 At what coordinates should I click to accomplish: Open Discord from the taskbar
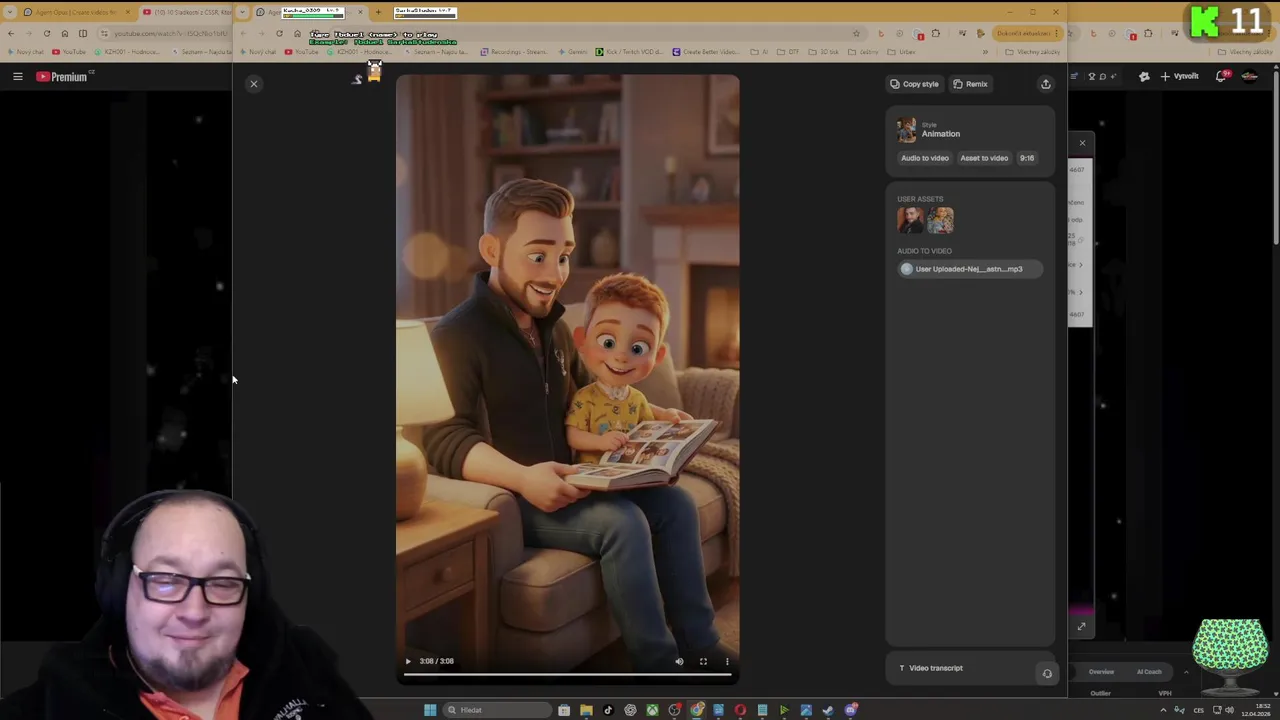coord(850,710)
